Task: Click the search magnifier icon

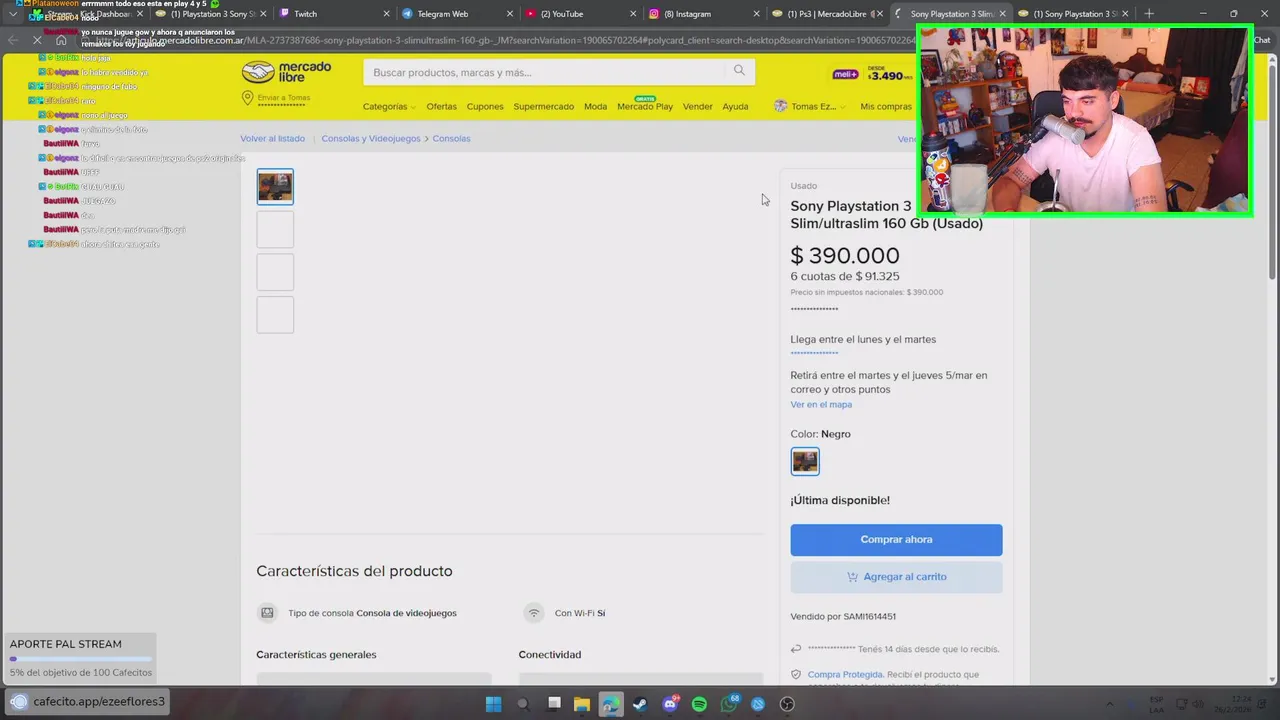Action: pos(739,70)
